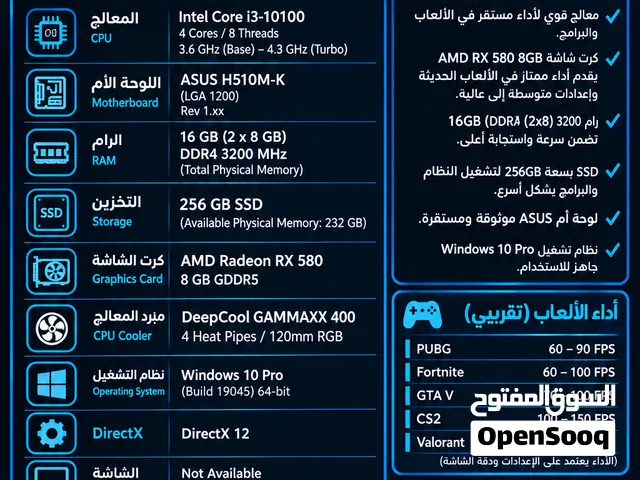This screenshot has width=640, height=480.
Task: Click the Windows 10 Pro value text
Action: (232, 375)
